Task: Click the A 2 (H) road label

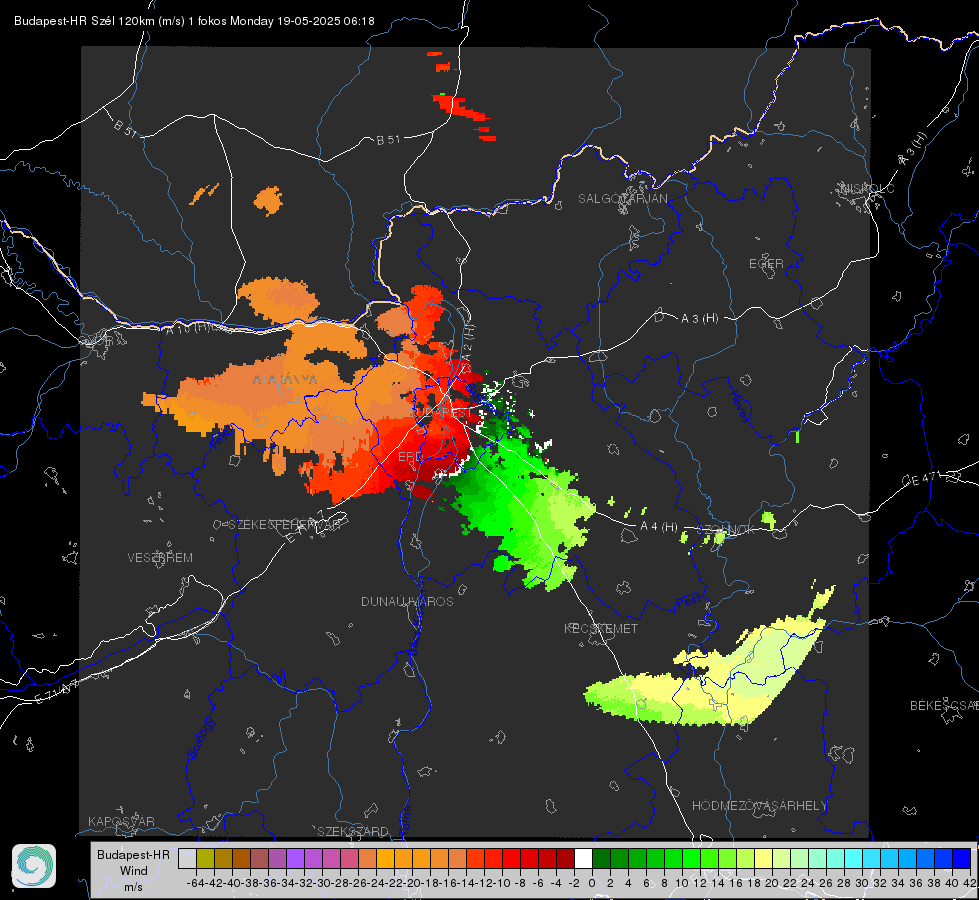Action: tap(469, 341)
